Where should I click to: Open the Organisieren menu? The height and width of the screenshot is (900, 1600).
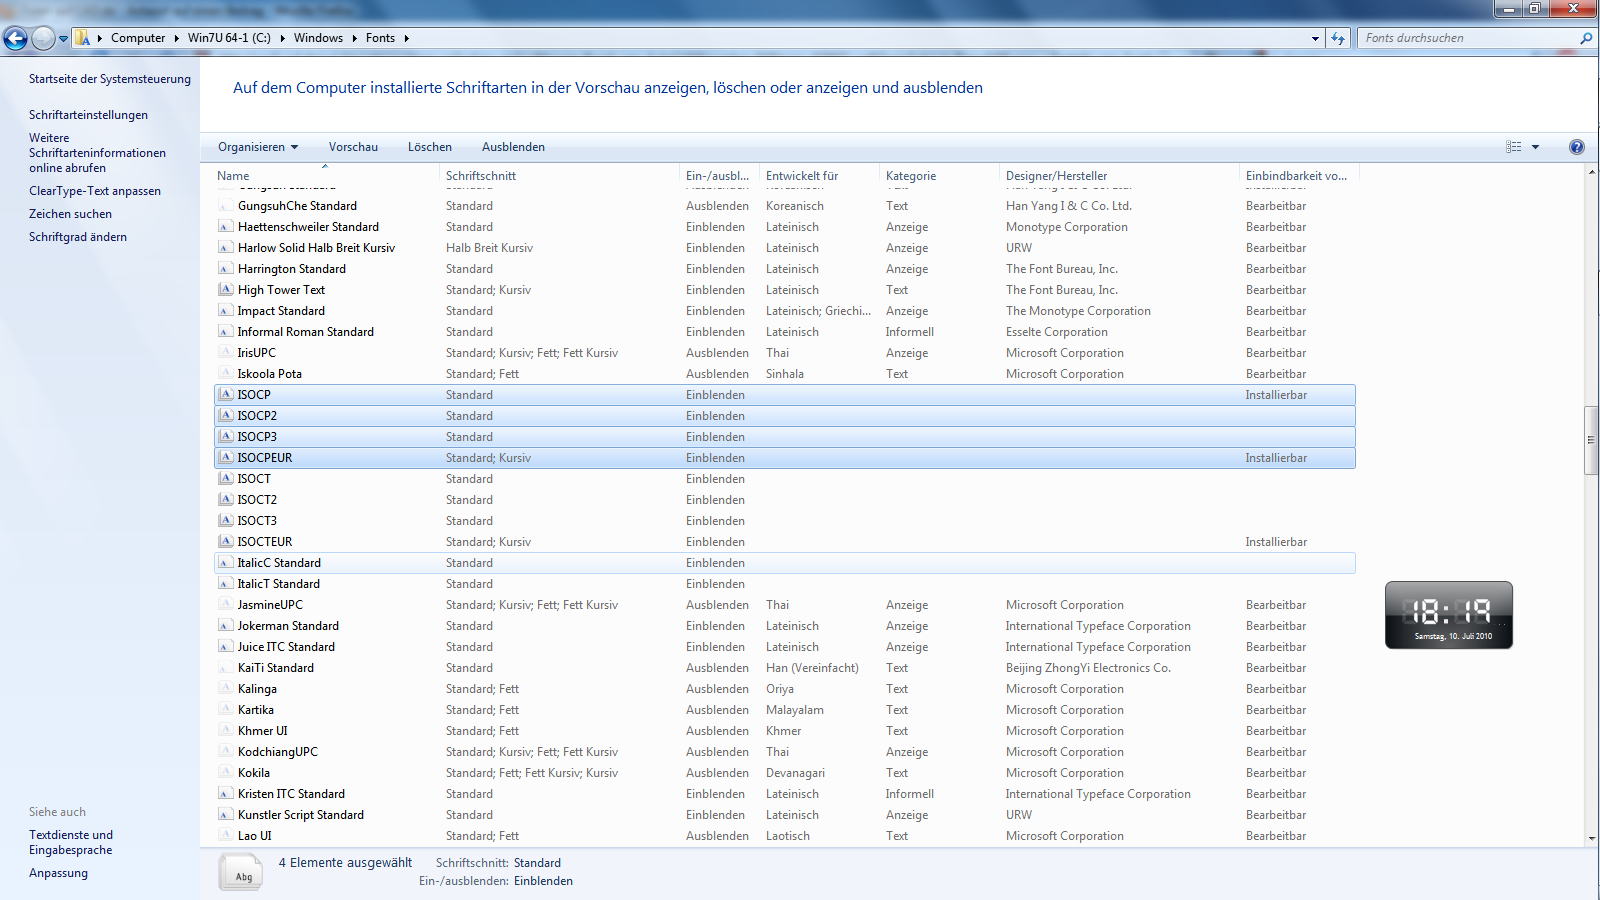click(258, 147)
